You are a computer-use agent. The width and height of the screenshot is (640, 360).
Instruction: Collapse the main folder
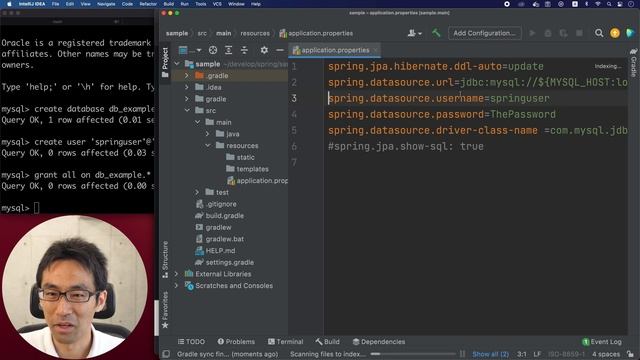tap(197, 122)
